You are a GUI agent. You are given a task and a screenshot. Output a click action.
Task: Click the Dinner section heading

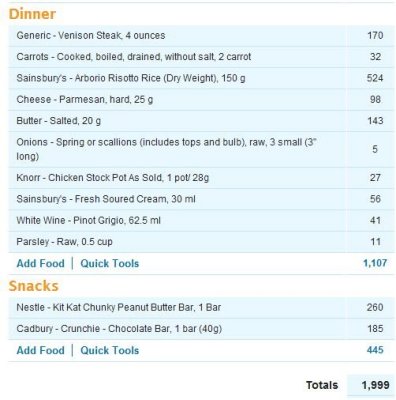tap(32, 14)
